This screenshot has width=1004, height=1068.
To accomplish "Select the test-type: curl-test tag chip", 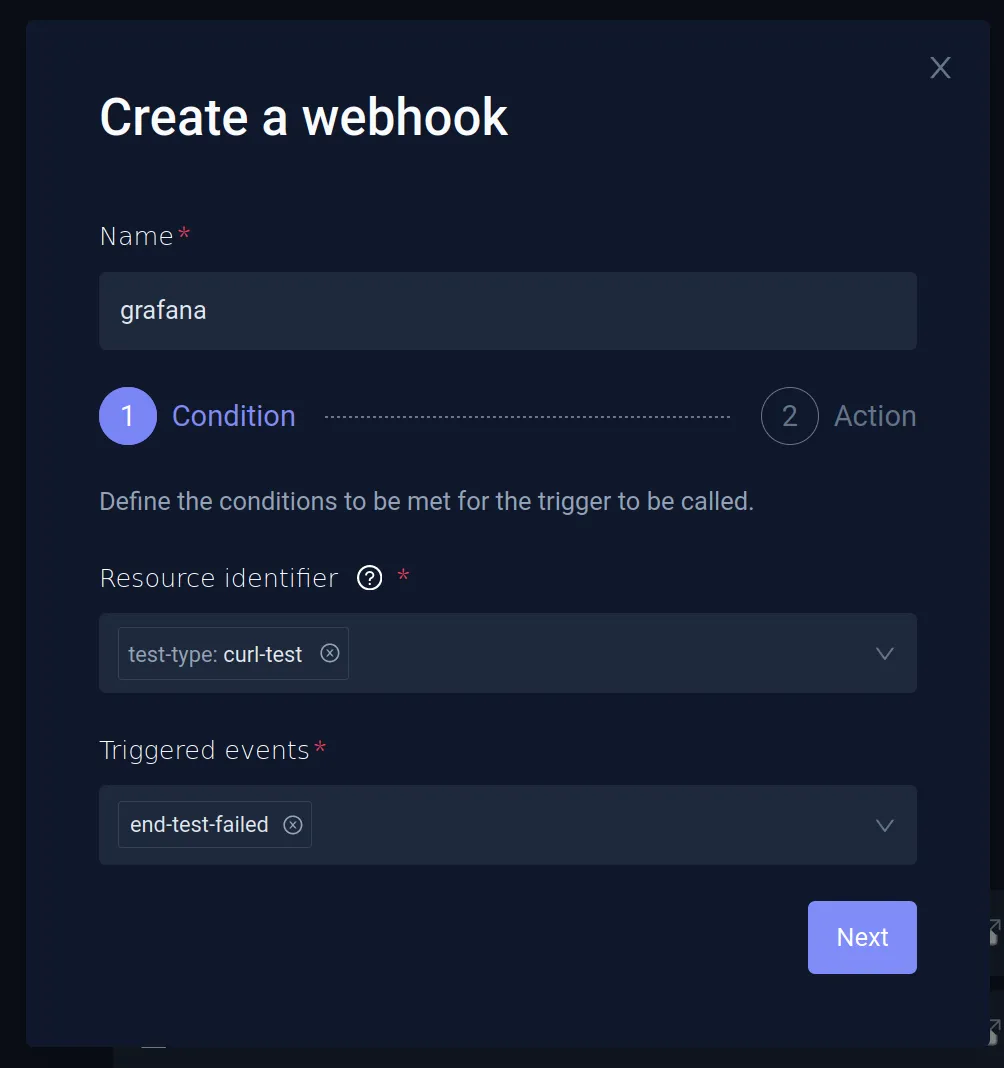I will pyautogui.click(x=215, y=653).
